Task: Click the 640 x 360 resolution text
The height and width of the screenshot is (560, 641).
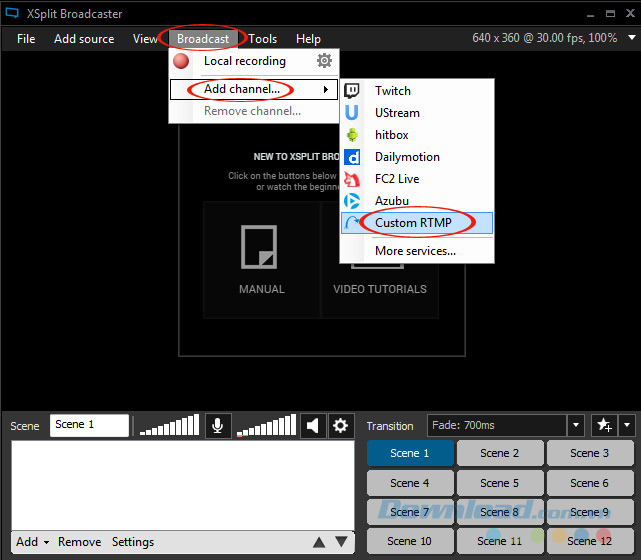Action: tap(545, 38)
